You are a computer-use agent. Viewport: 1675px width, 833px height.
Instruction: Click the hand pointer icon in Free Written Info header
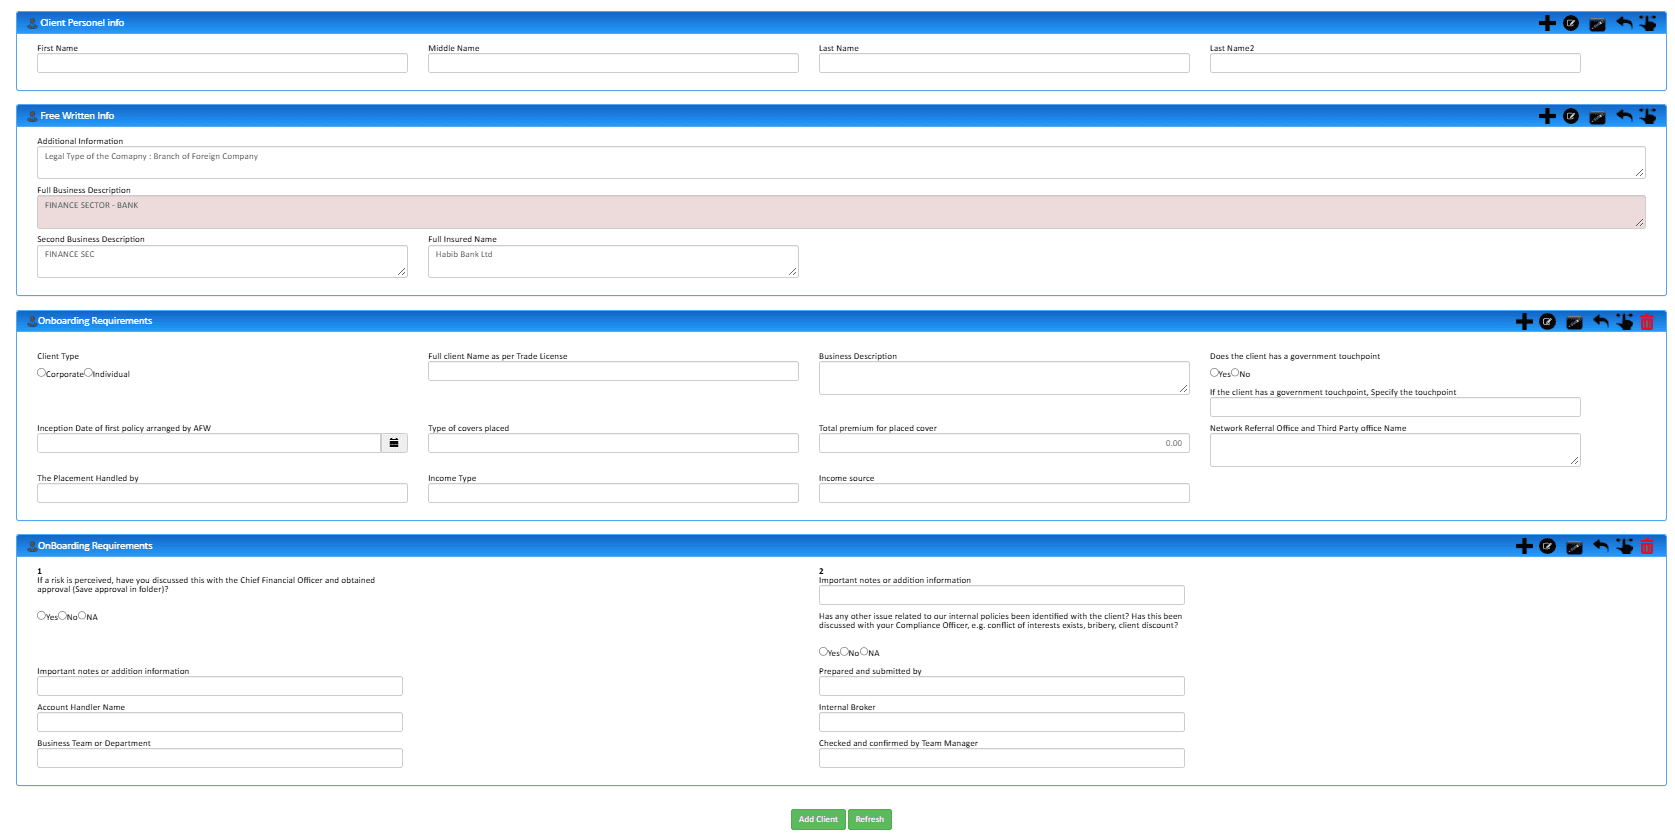coord(1648,115)
